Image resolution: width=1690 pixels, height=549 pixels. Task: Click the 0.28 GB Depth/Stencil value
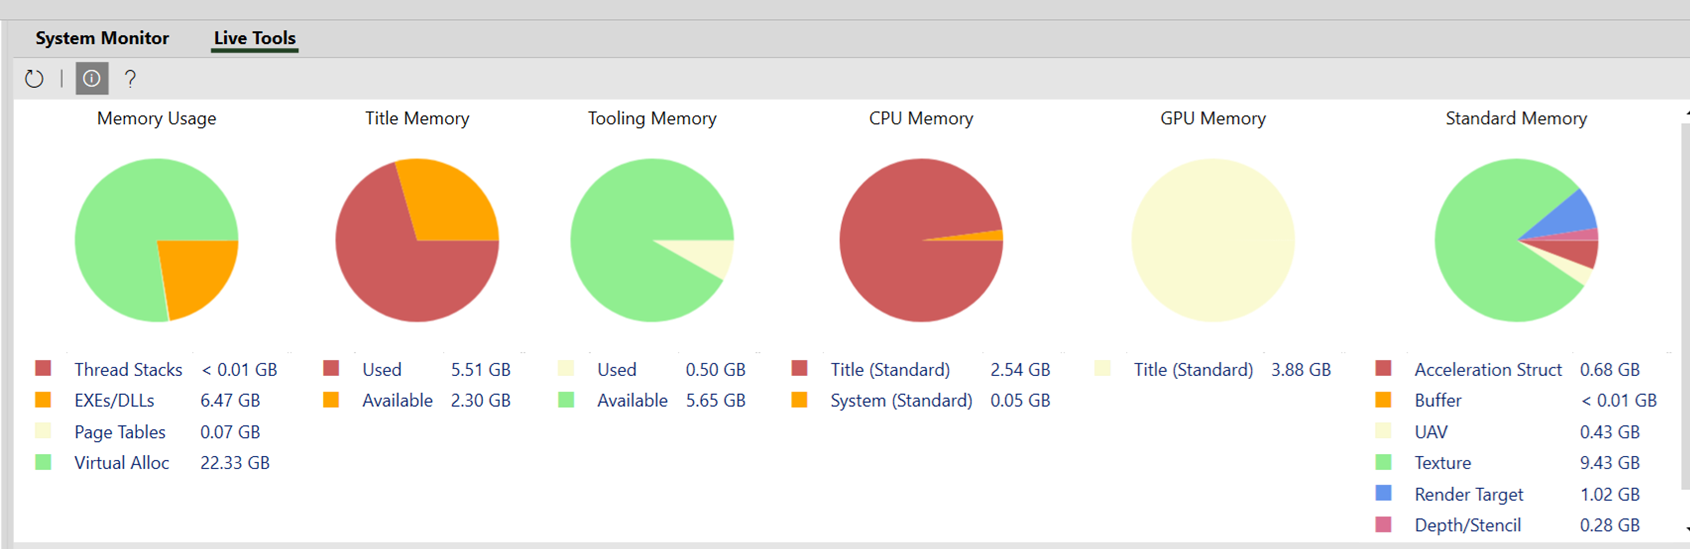(x=1610, y=526)
